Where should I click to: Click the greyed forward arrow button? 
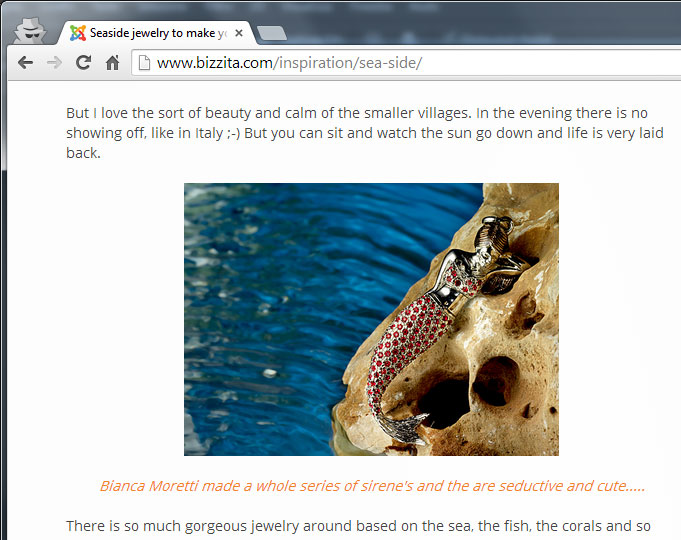tap(54, 63)
